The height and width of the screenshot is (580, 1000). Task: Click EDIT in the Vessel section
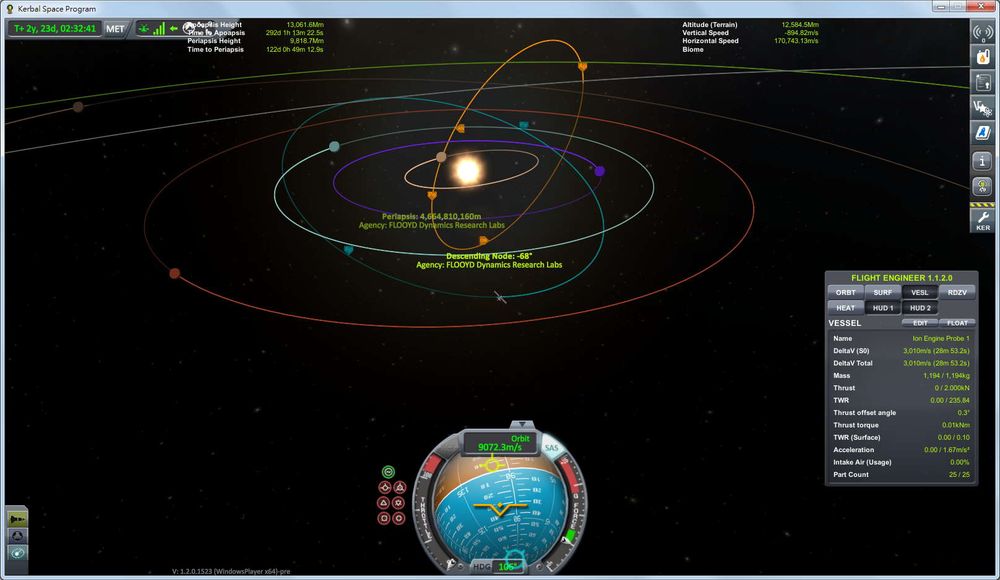tap(920, 323)
